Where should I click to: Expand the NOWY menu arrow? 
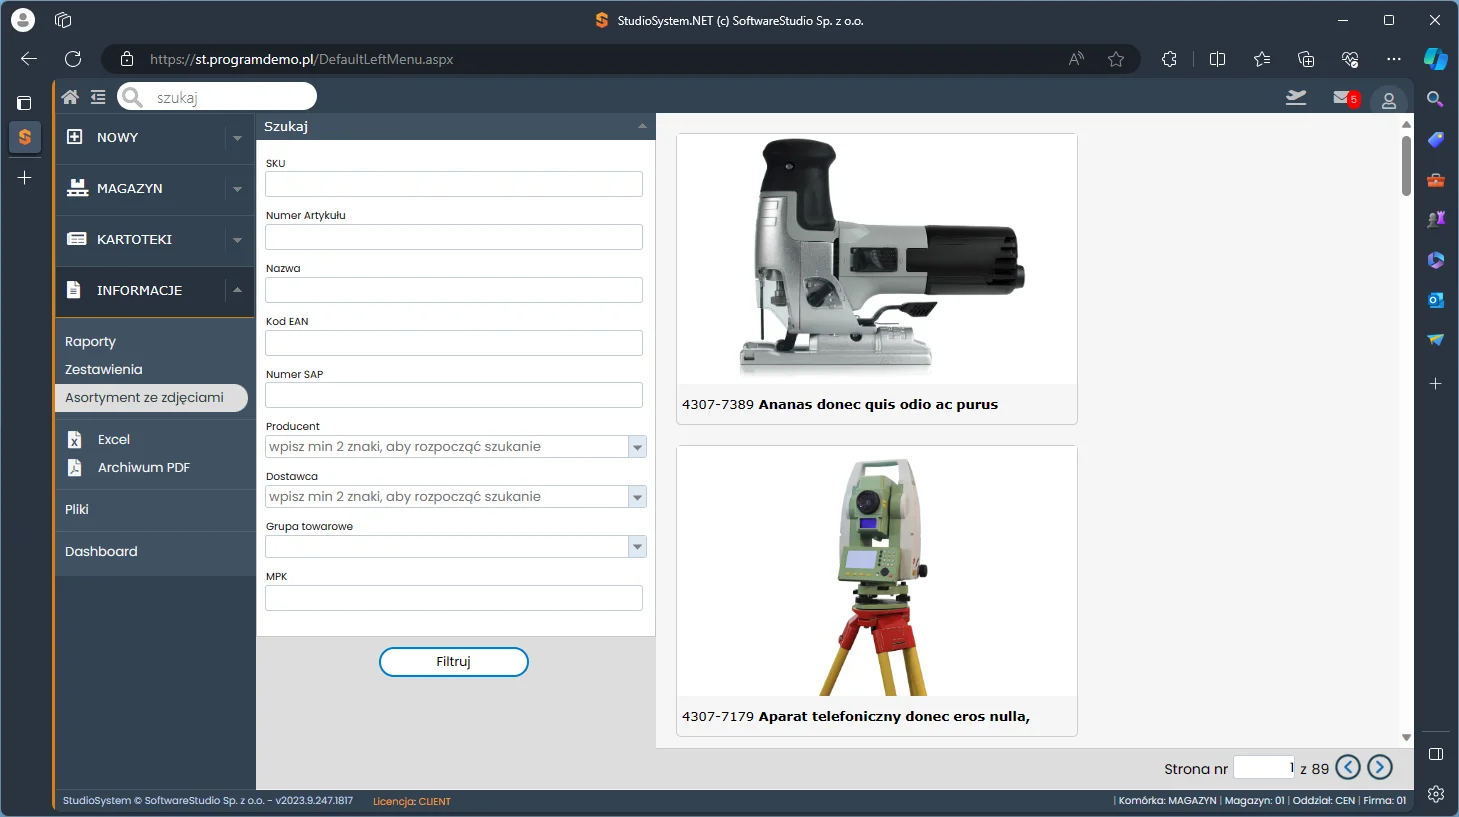[237, 138]
